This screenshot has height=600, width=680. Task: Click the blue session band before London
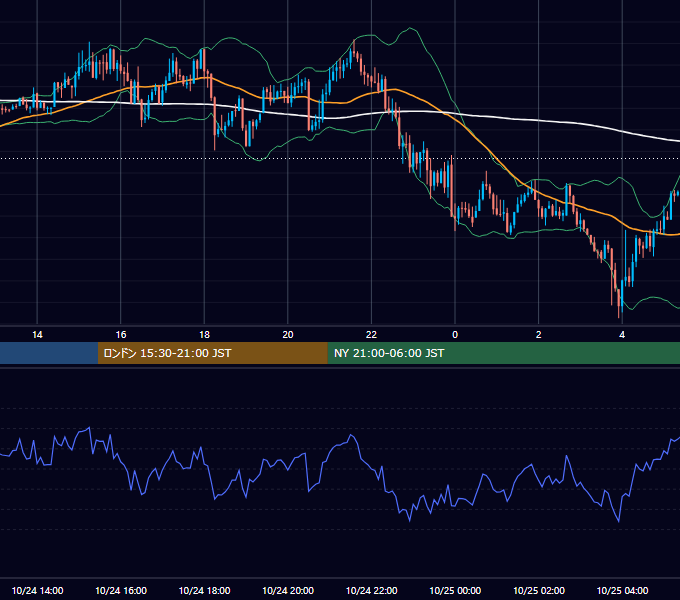tap(49, 353)
